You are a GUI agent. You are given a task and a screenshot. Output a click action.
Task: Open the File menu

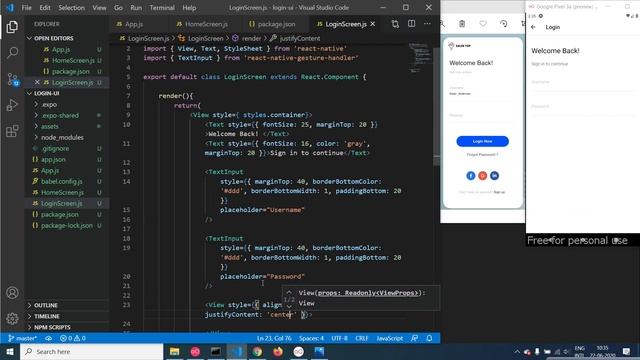tap(27, 8)
